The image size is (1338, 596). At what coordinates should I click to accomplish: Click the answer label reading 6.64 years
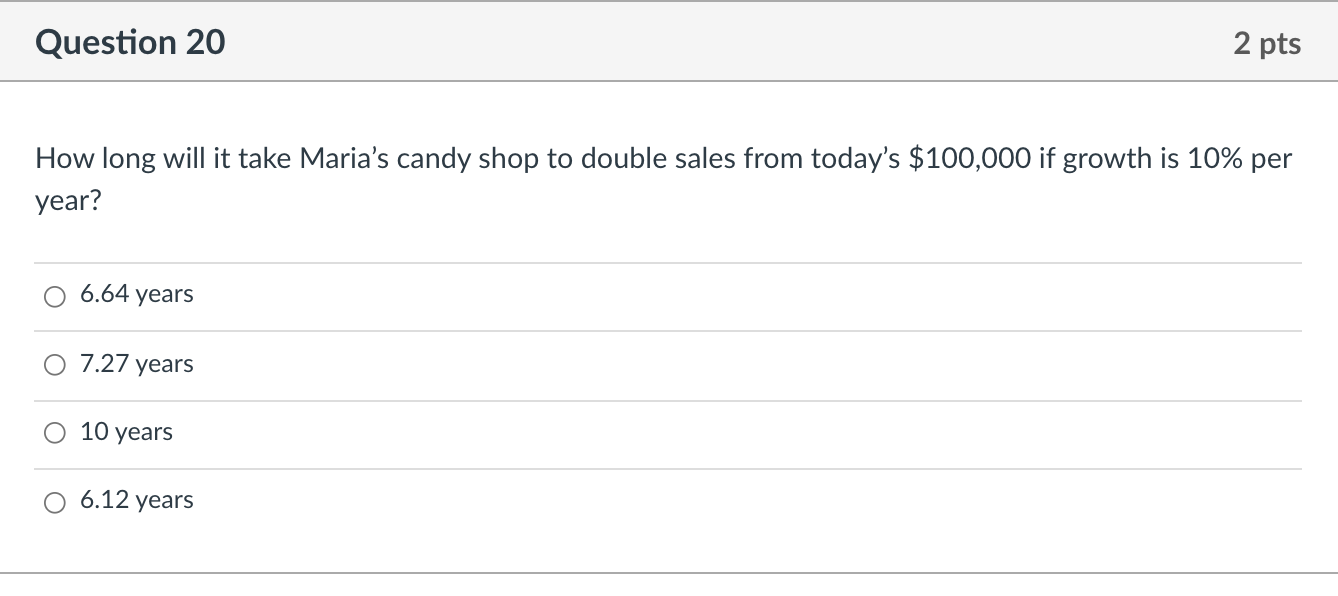pyautogui.click(x=137, y=294)
